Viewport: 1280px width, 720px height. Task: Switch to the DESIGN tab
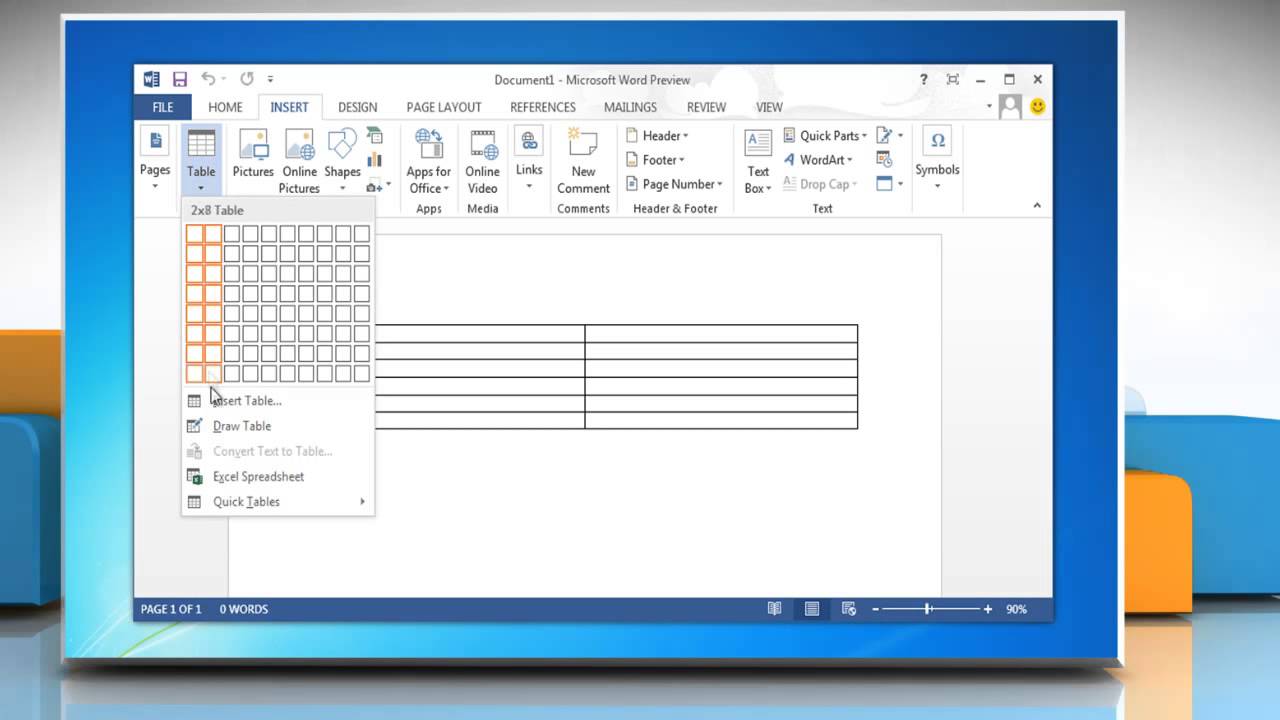pyautogui.click(x=357, y=107)
